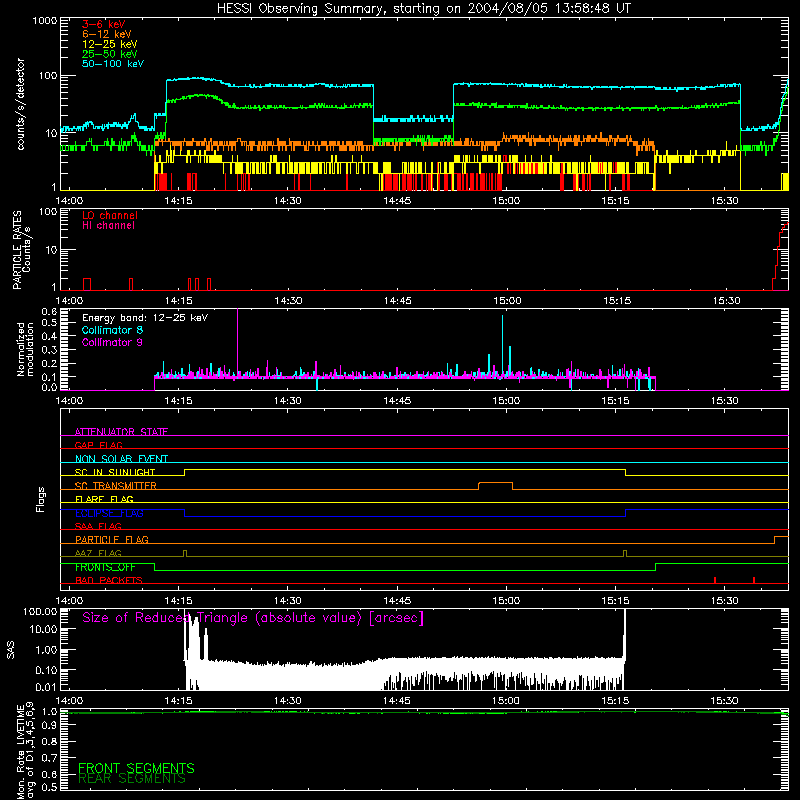This screenshot has height=800, width=800.
Task: Click the 14:30 time label under the modulation plot
Action: [288, 401]
